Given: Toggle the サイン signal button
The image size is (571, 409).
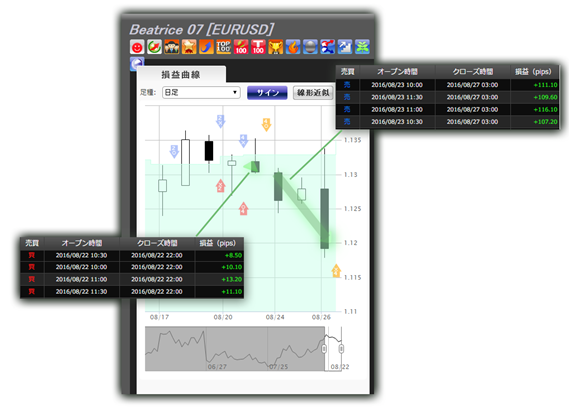Looking at the screenshot, I should point(267,93).
